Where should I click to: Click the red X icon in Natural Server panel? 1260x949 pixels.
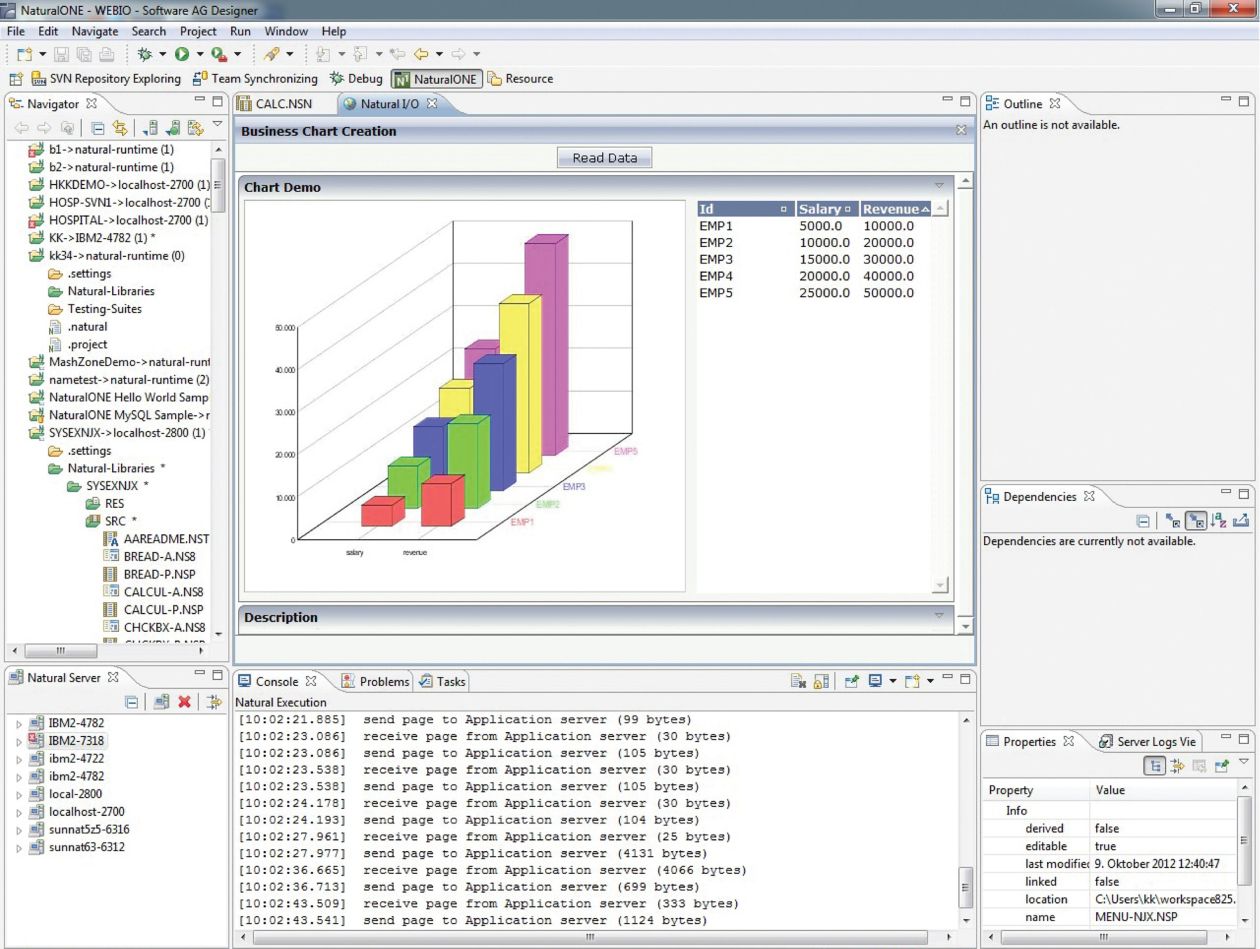coord(184,702)
